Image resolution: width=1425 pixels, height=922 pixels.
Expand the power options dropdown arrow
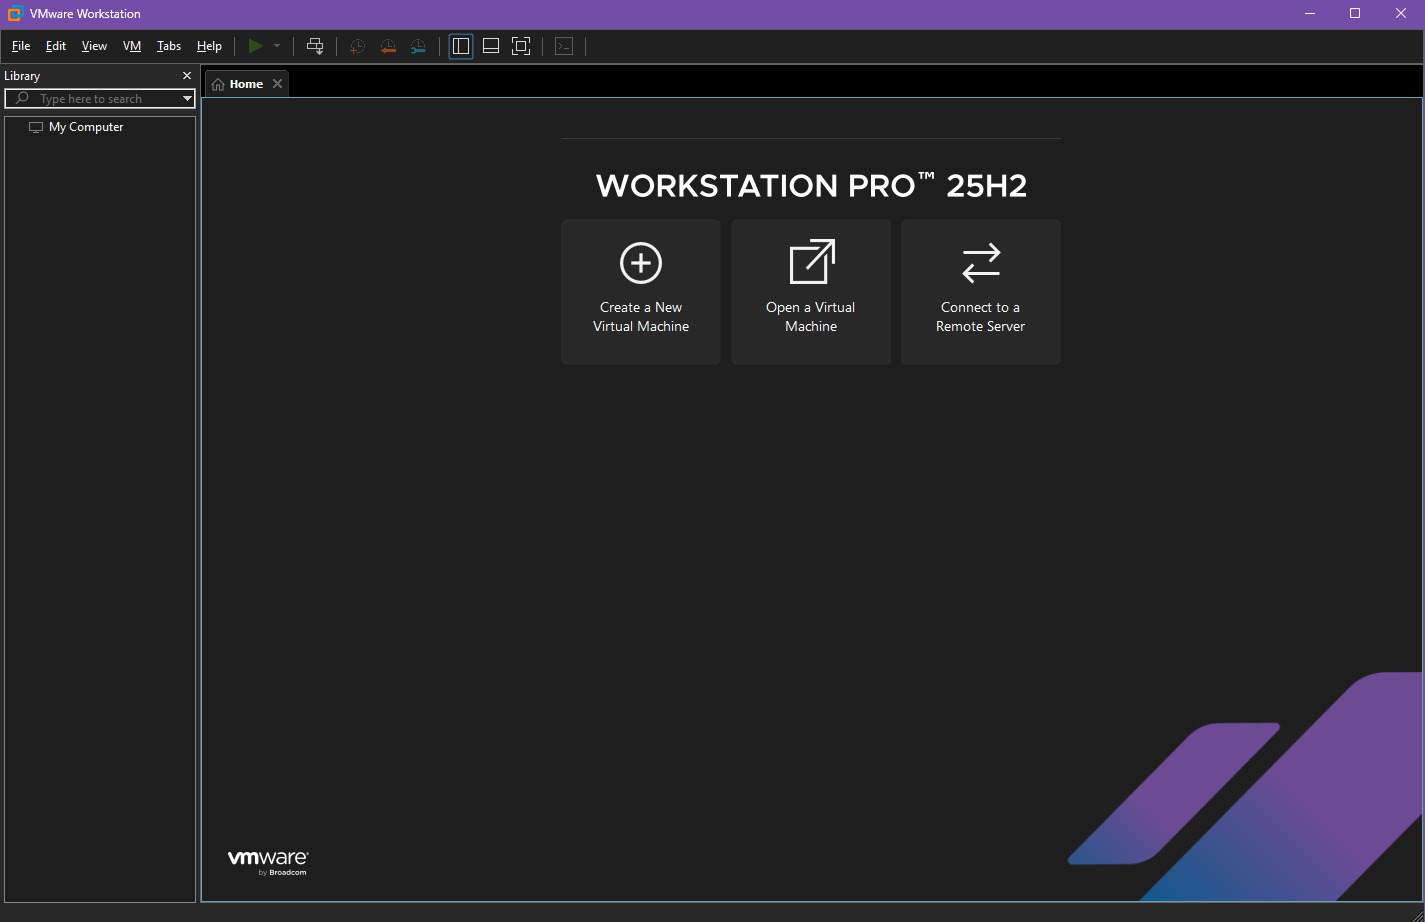pos(277,46)
